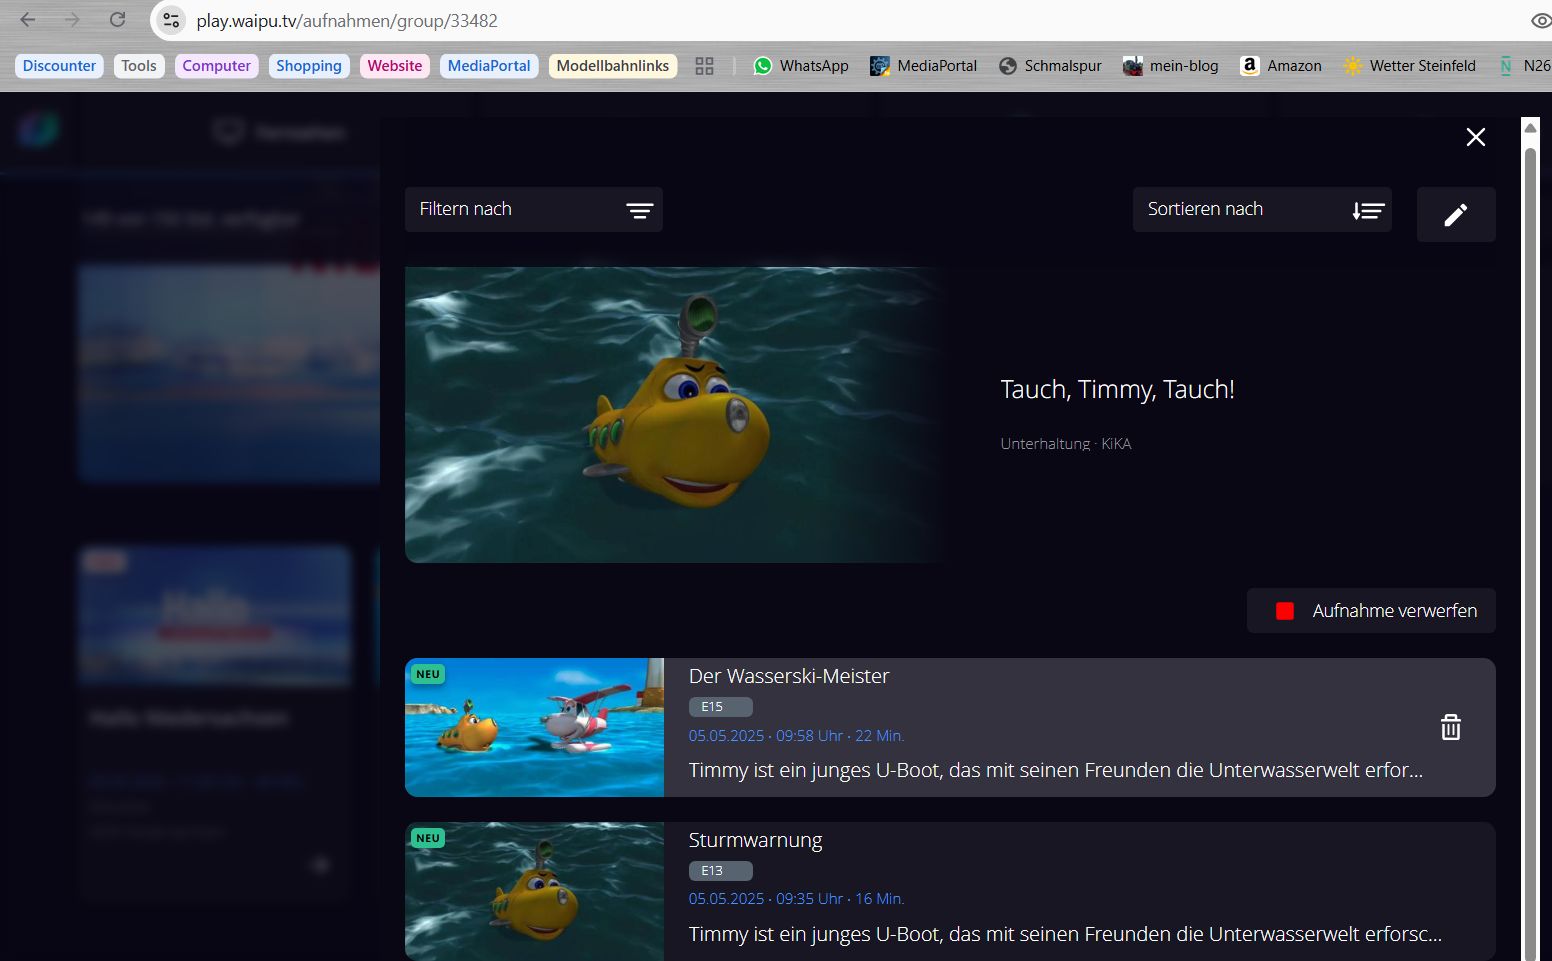Screen dimensions: 1552x961
Task: Open the N26 bookmark
Action: (1524, 66)
